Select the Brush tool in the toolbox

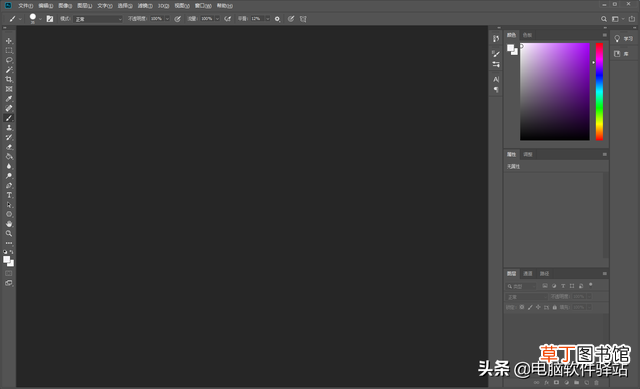pyautogui.click(x=9, y=118)
